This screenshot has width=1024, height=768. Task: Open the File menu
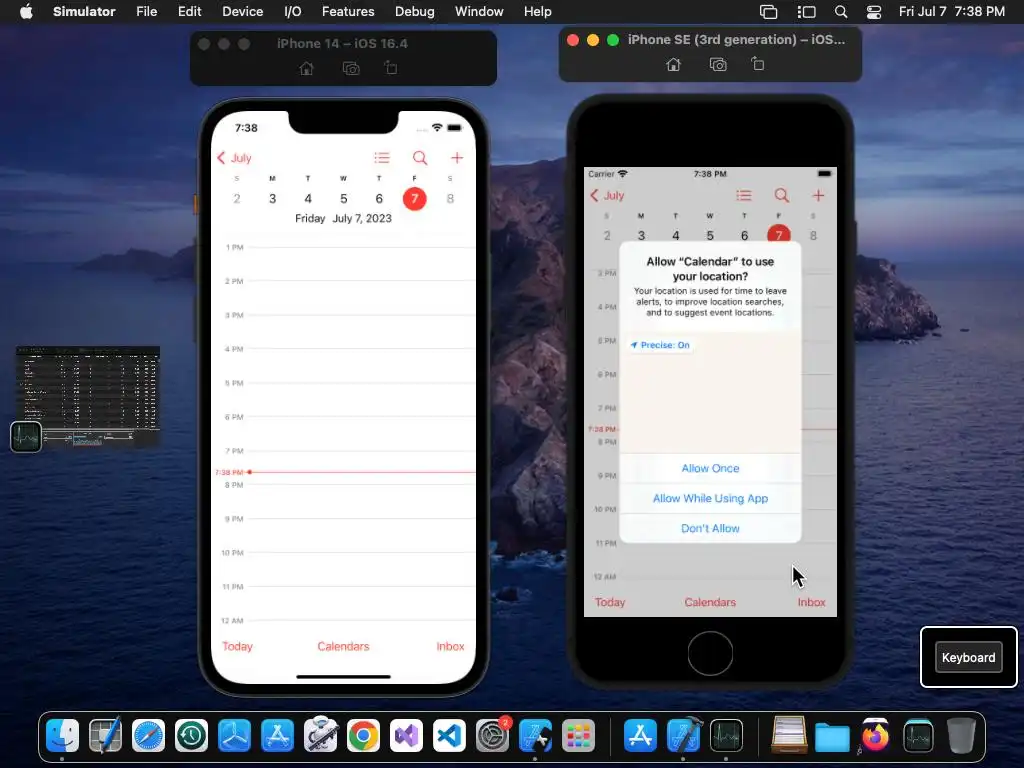(x=146, y=12)
